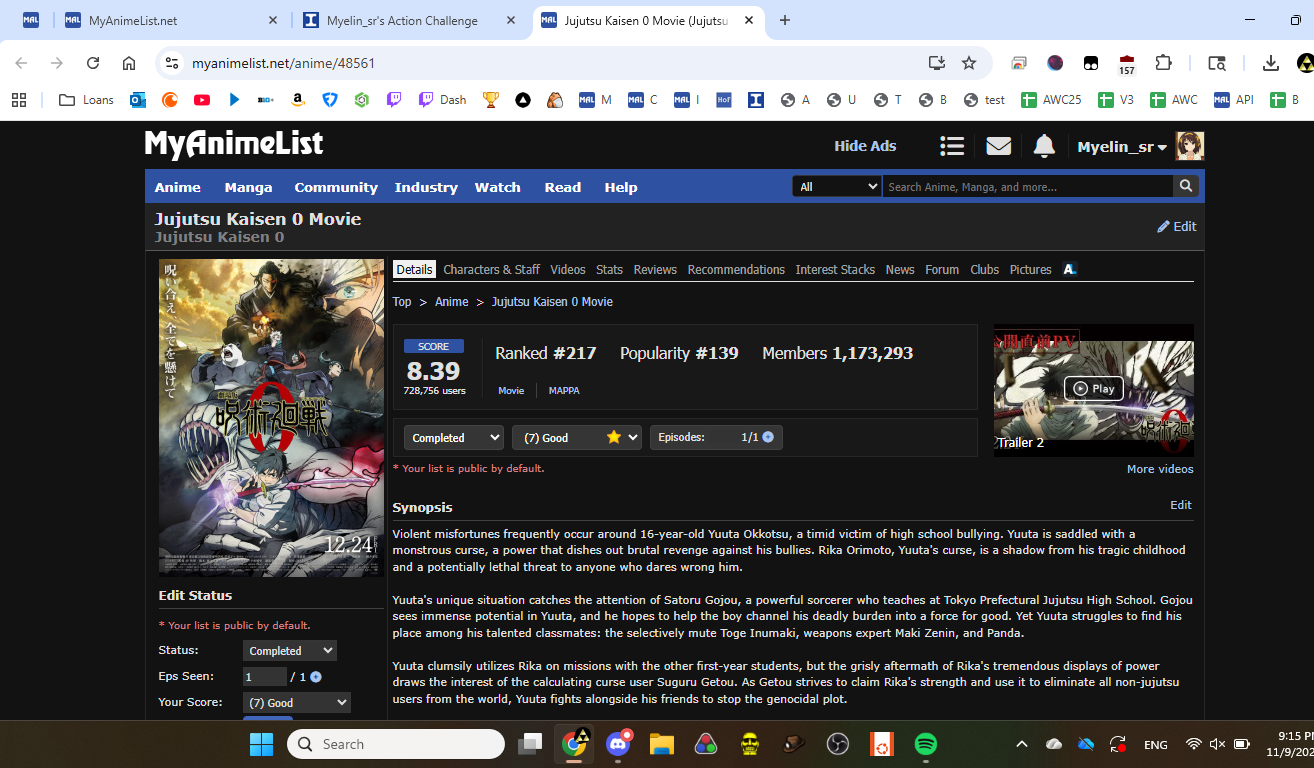Open the Read menu

point(563,187)
